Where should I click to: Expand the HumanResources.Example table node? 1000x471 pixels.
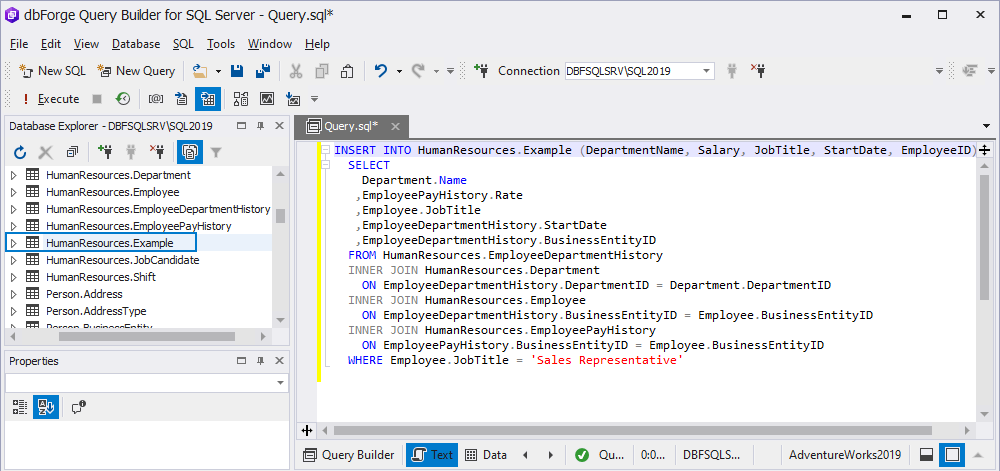[13, 243]
